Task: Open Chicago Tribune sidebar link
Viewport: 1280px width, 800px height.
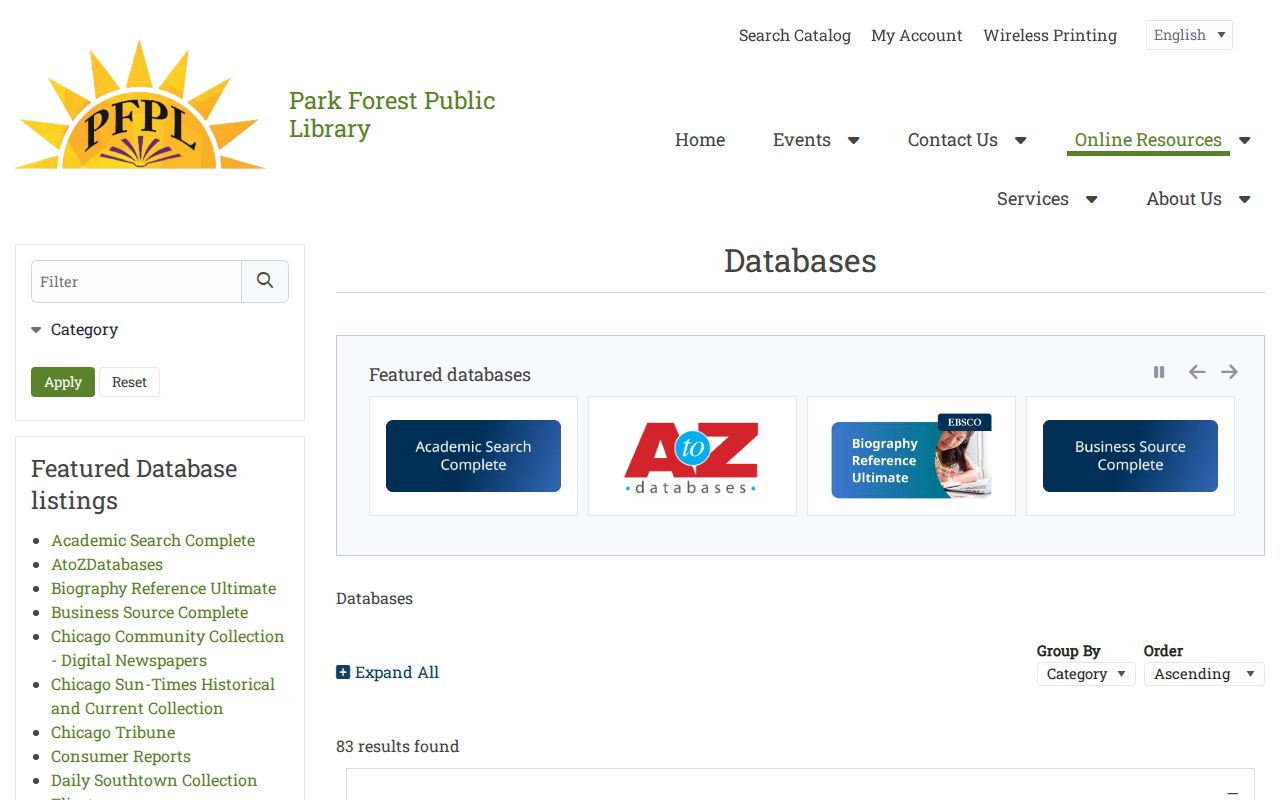Action: click(113, 732)
